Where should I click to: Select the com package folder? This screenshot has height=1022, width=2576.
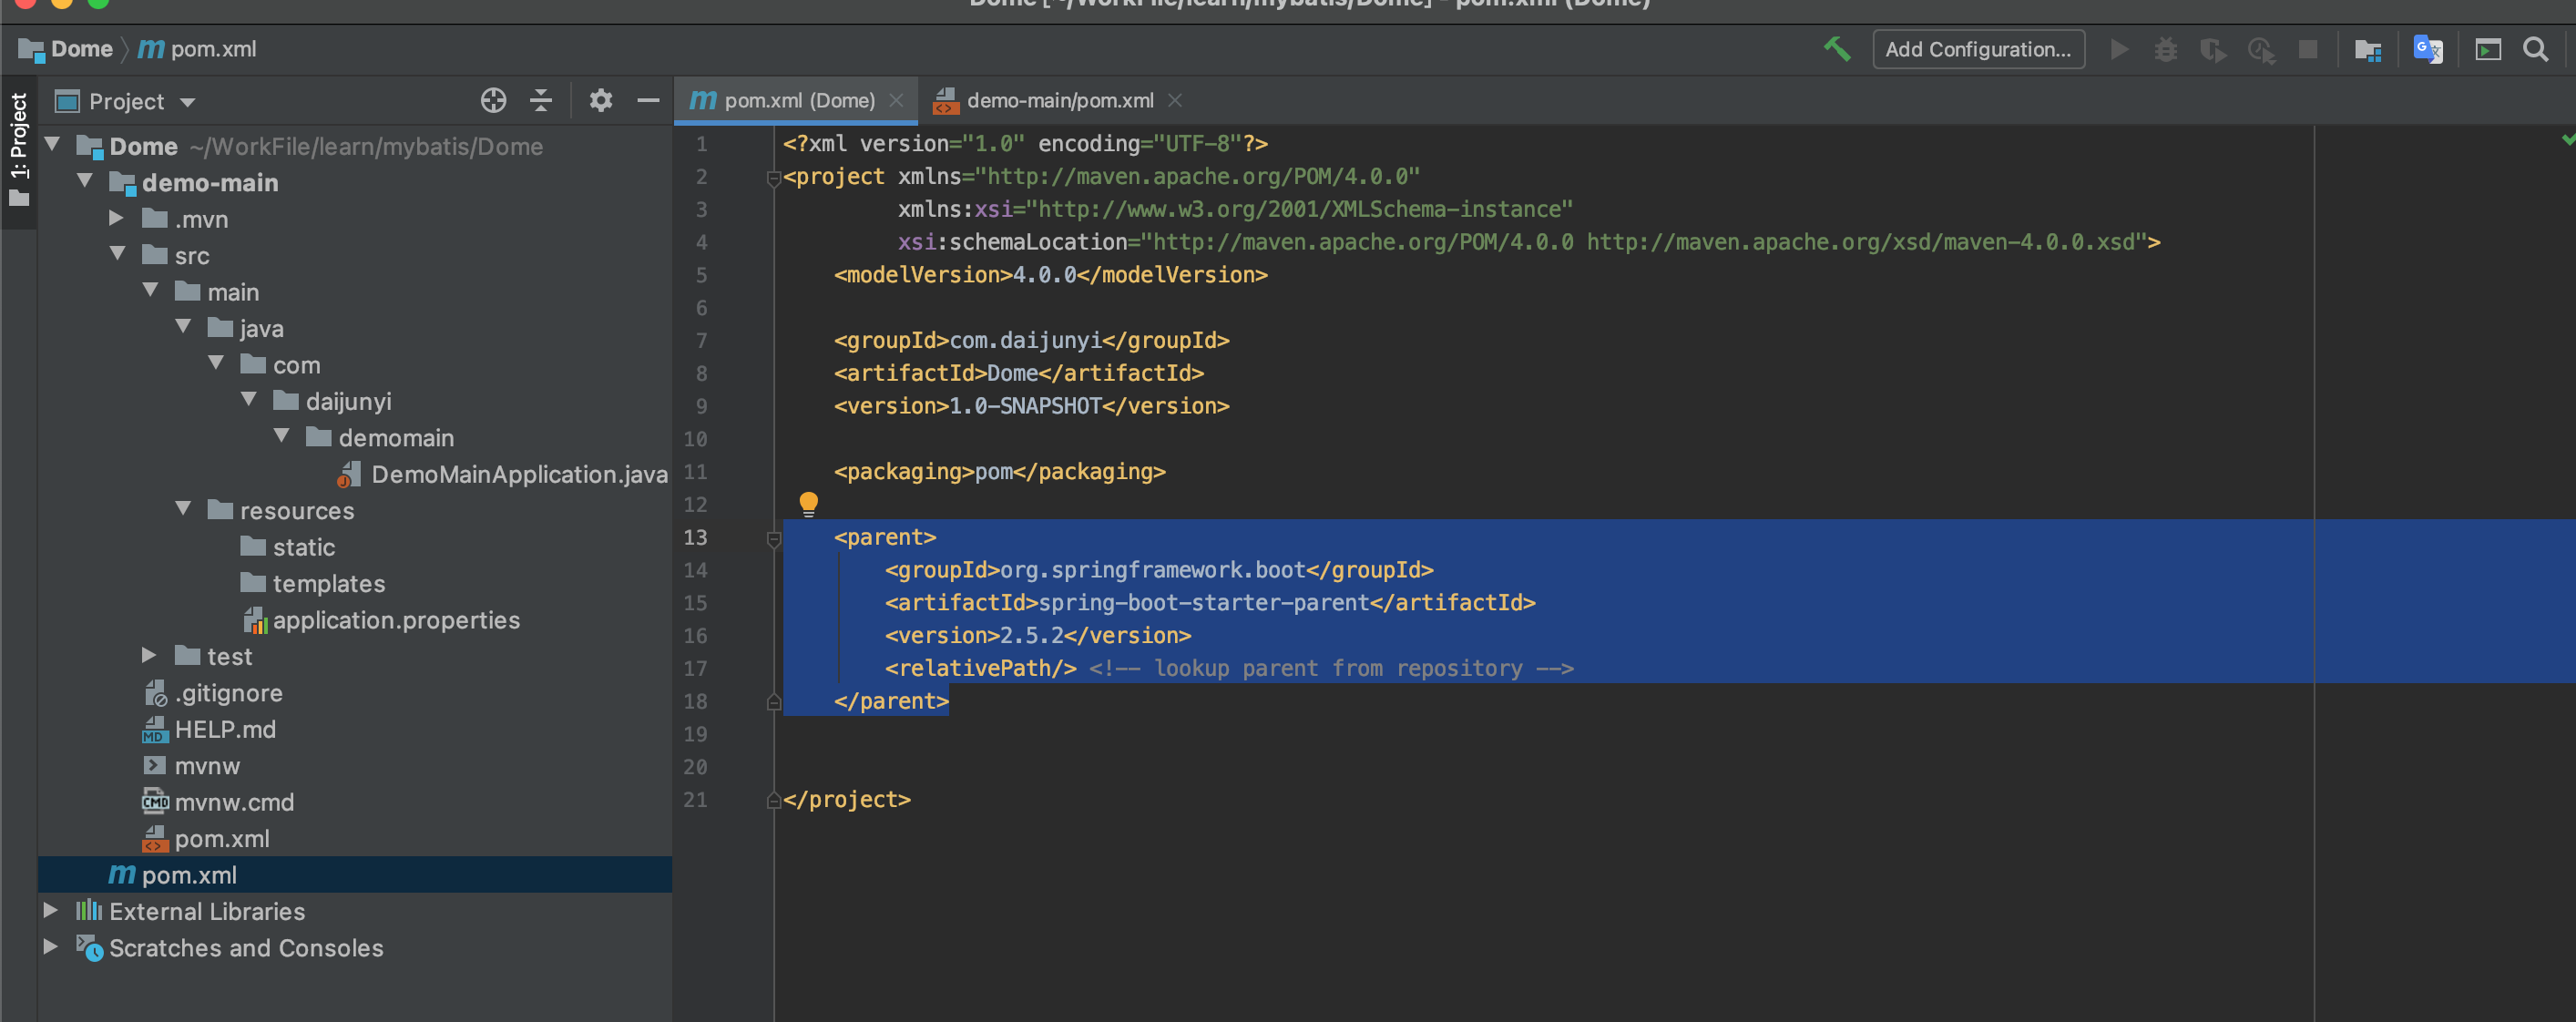coord(281,365)
